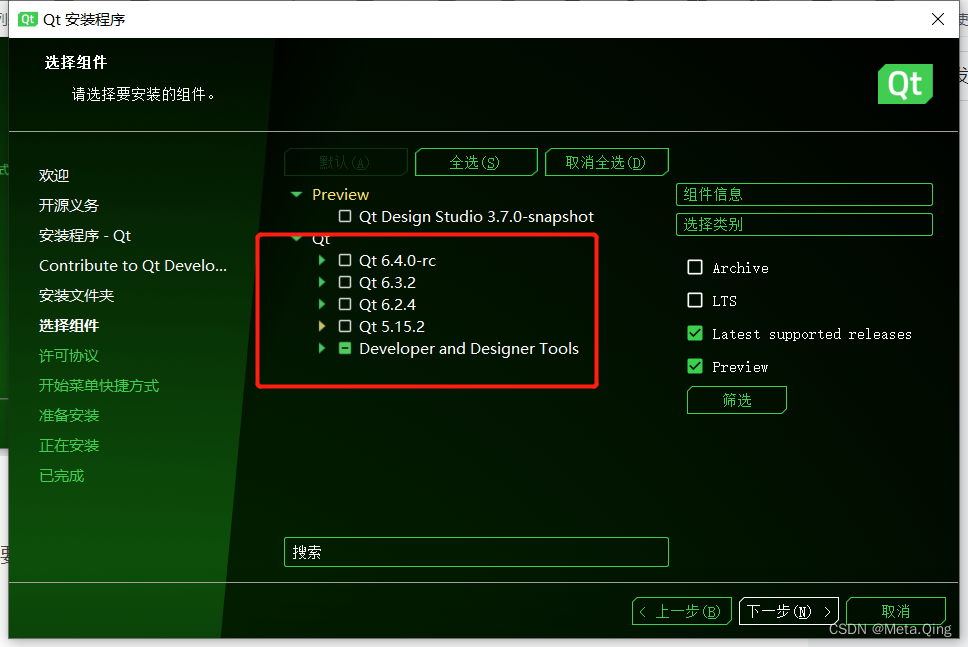The image size is (968, 647).
Task: Enable the Archive category checkbox
Action: pos(695,267)
